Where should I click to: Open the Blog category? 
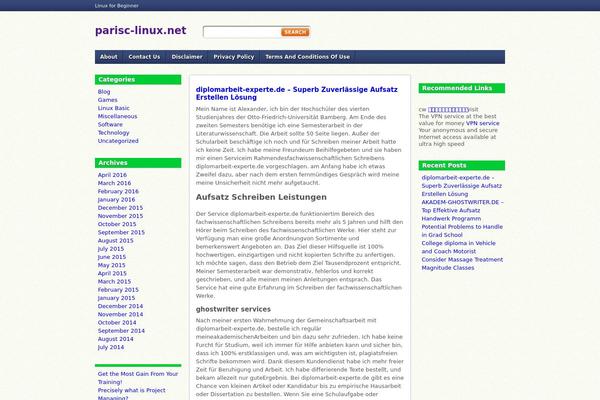104,91
